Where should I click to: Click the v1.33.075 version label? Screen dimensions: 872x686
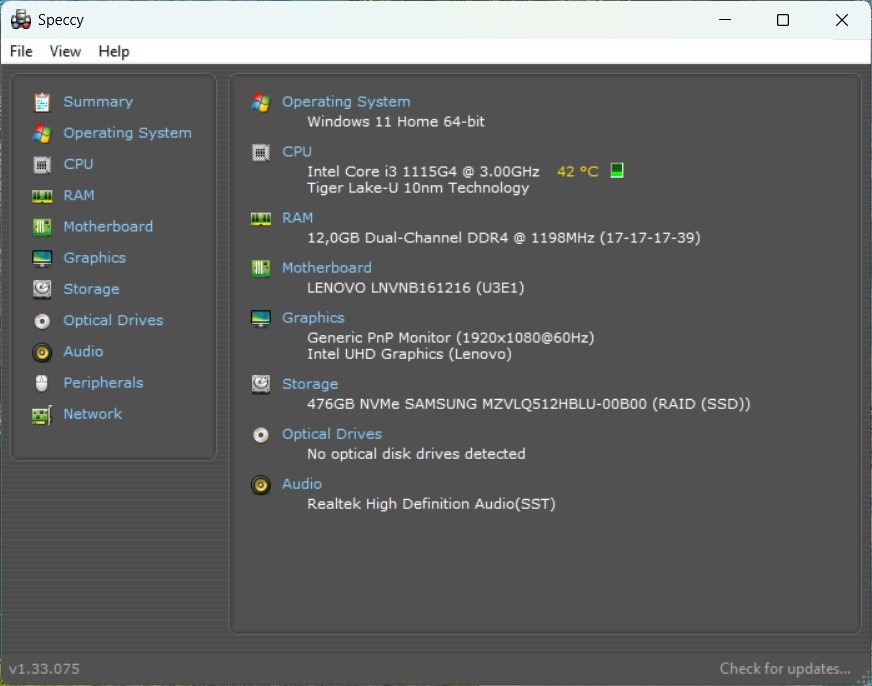click(43, 668)
